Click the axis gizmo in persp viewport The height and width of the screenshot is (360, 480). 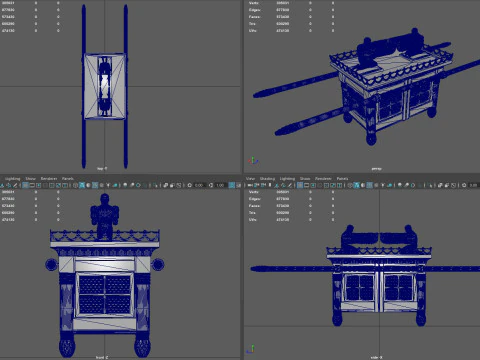point(253,161)
